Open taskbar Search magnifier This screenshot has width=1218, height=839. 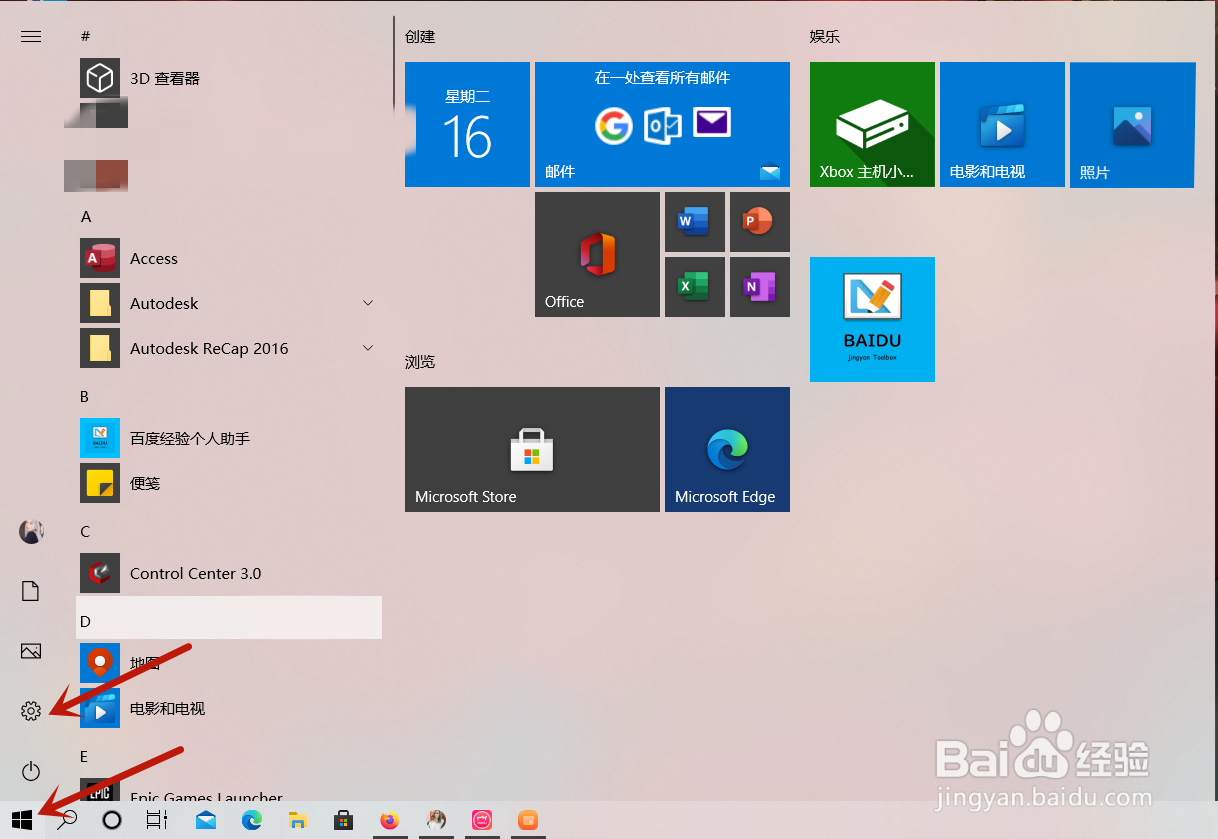point(68,820)
